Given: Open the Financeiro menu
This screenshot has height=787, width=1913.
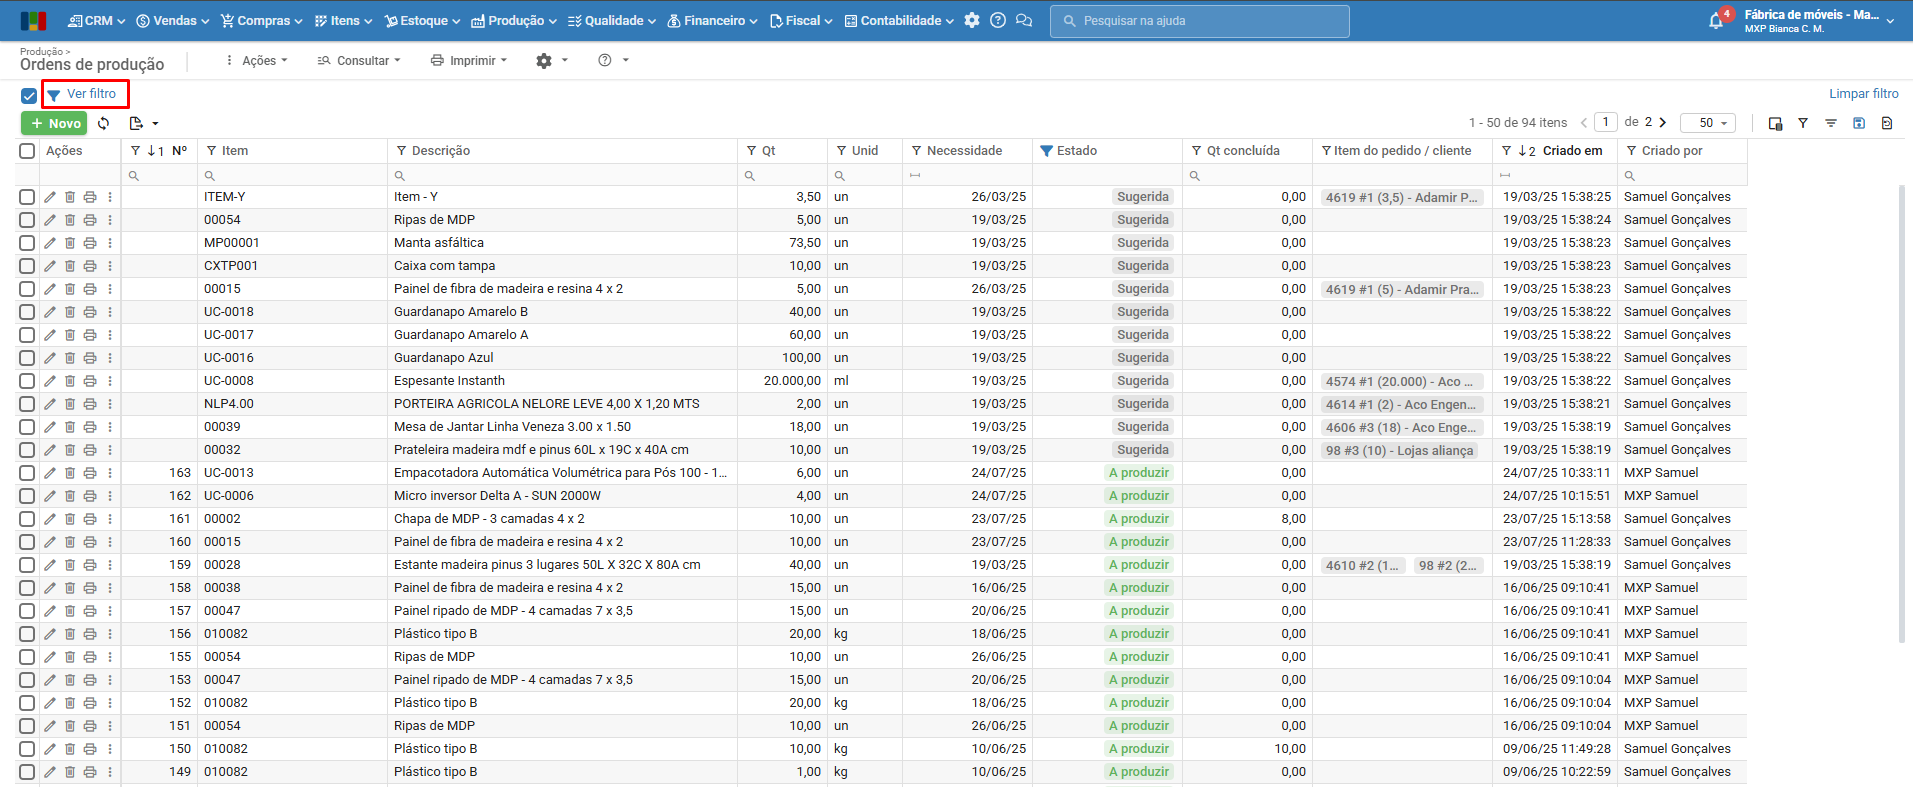Looking at the screenshot, I should 712,21.
